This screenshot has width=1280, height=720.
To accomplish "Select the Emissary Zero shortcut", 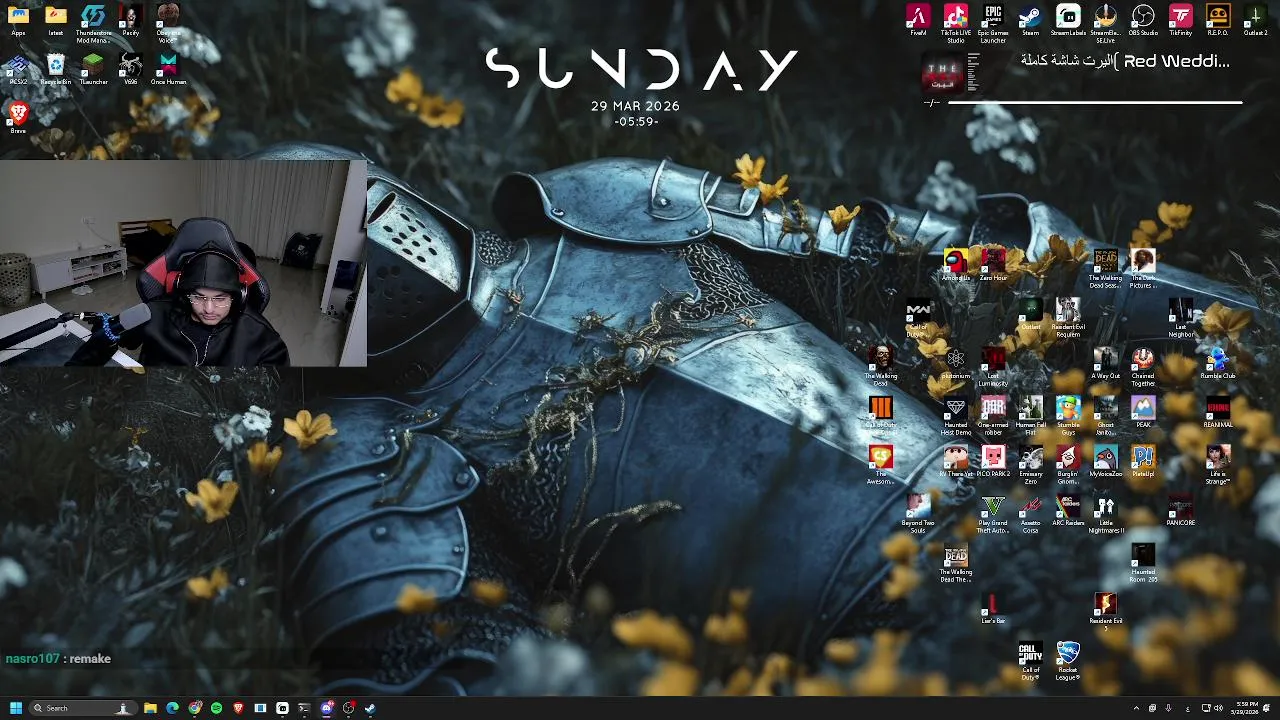I will [x=1030, y=465].
